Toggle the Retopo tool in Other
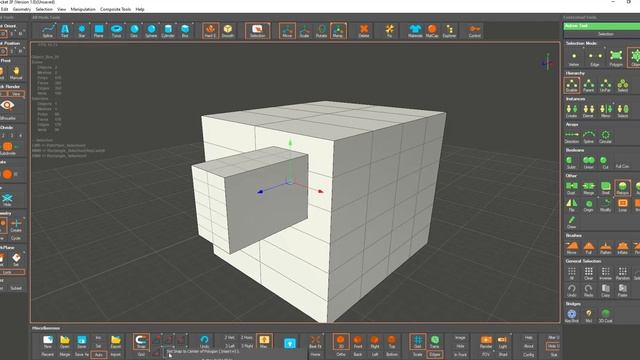 (622, 188)
